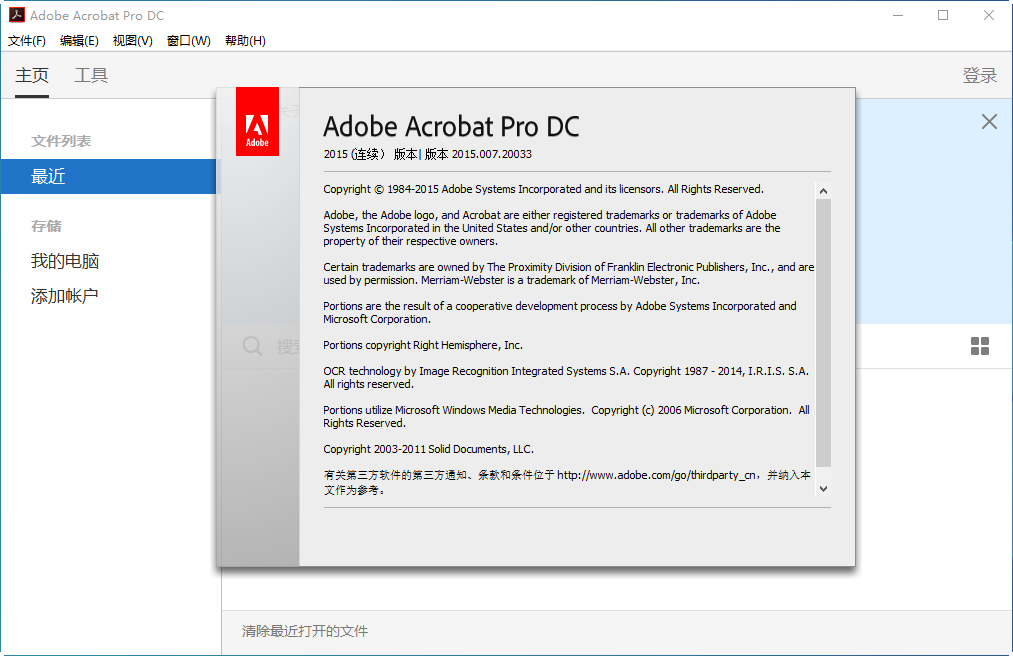Click 清除最近打开的文件 link
The height and width of the screenshot is (656, 1013).
[x=305, y=631]
